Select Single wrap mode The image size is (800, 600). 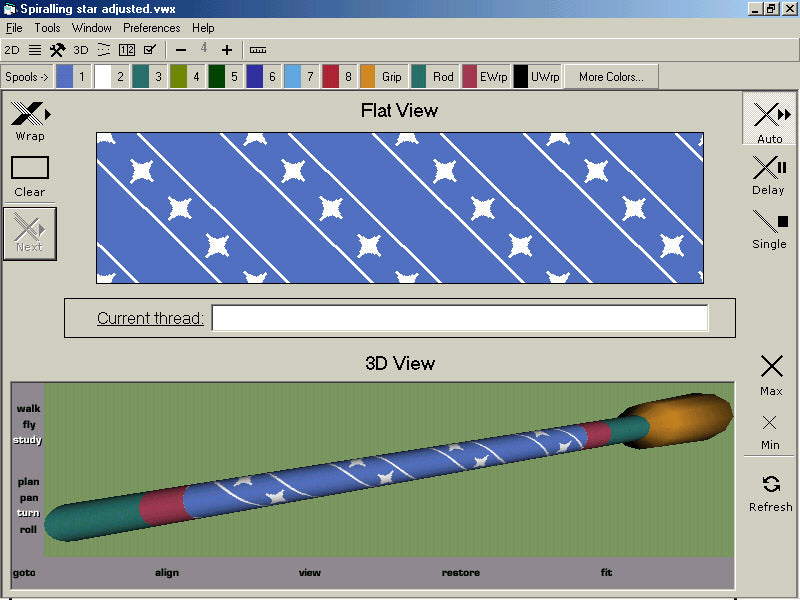click(x=769, y=222)
